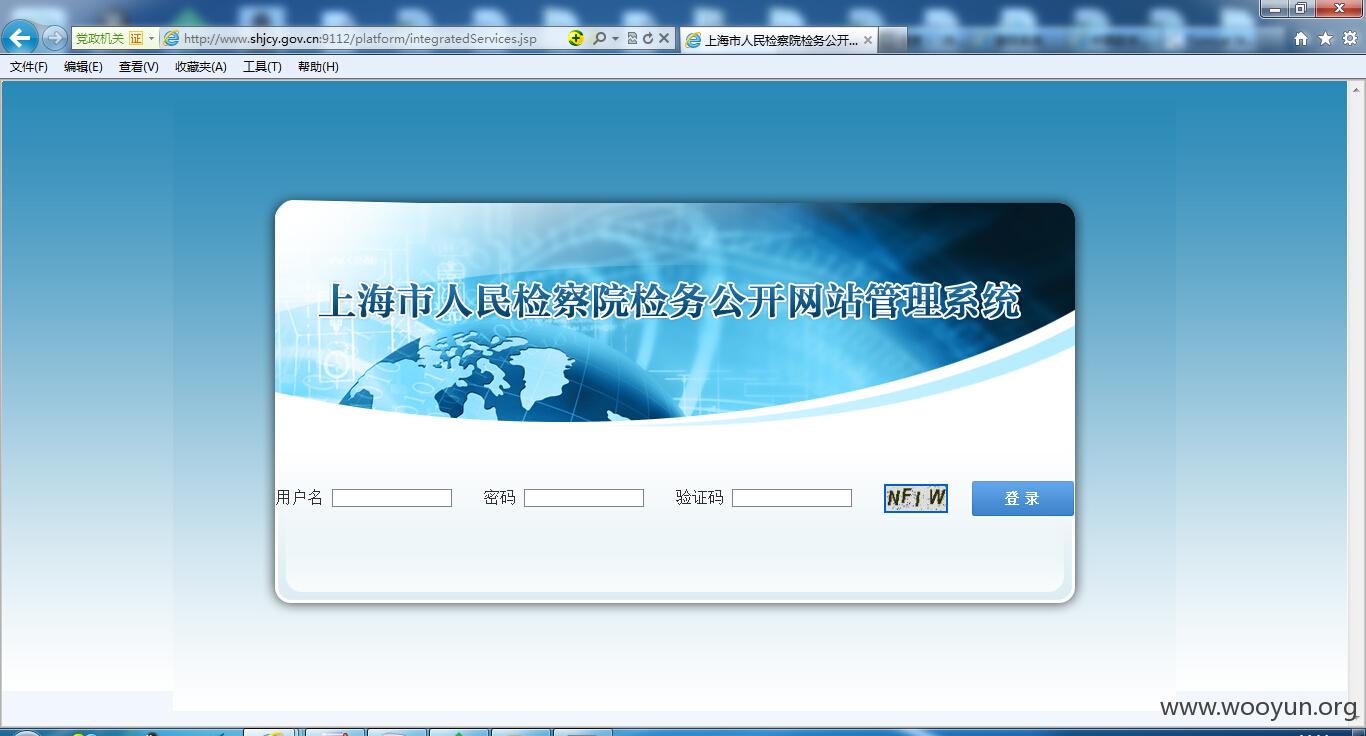Open the 工具(T) menu

click(262, 67)
